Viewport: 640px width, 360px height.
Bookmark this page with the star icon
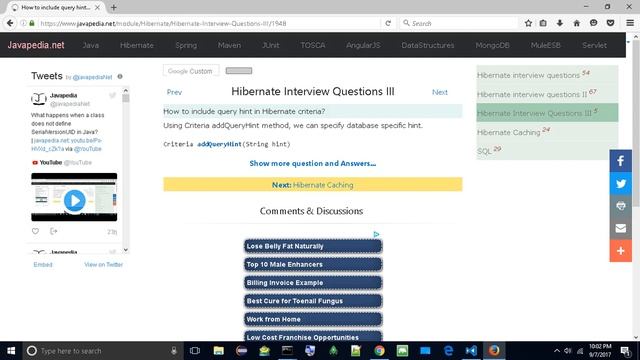tap(528, 23)
